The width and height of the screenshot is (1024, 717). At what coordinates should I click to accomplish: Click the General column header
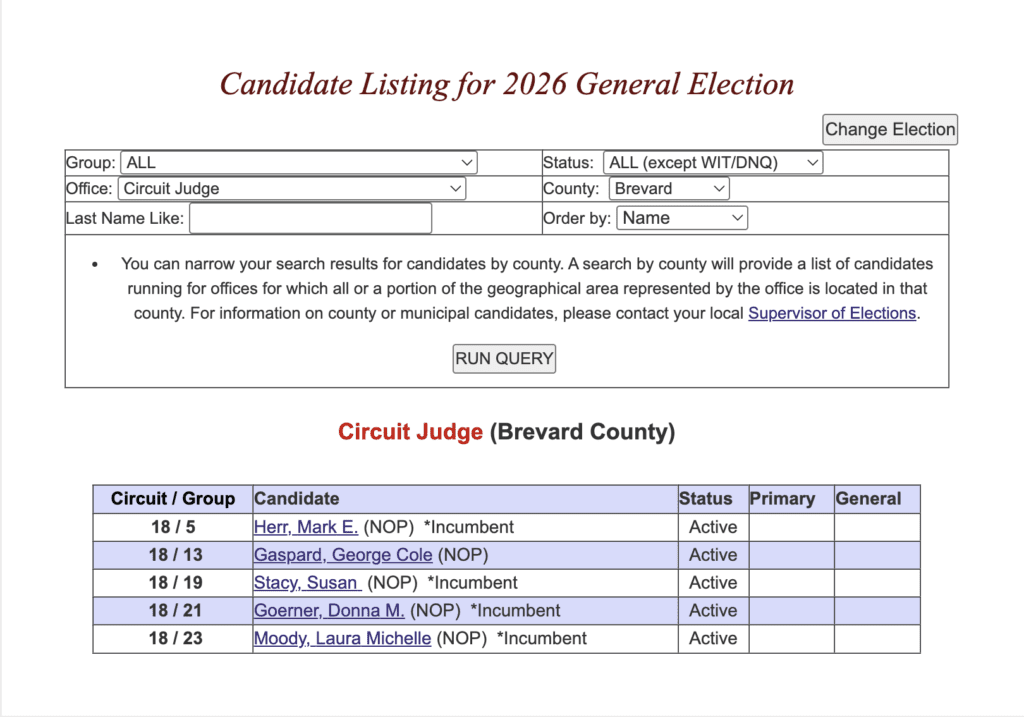pyautogui.click(x=868, y=499)
